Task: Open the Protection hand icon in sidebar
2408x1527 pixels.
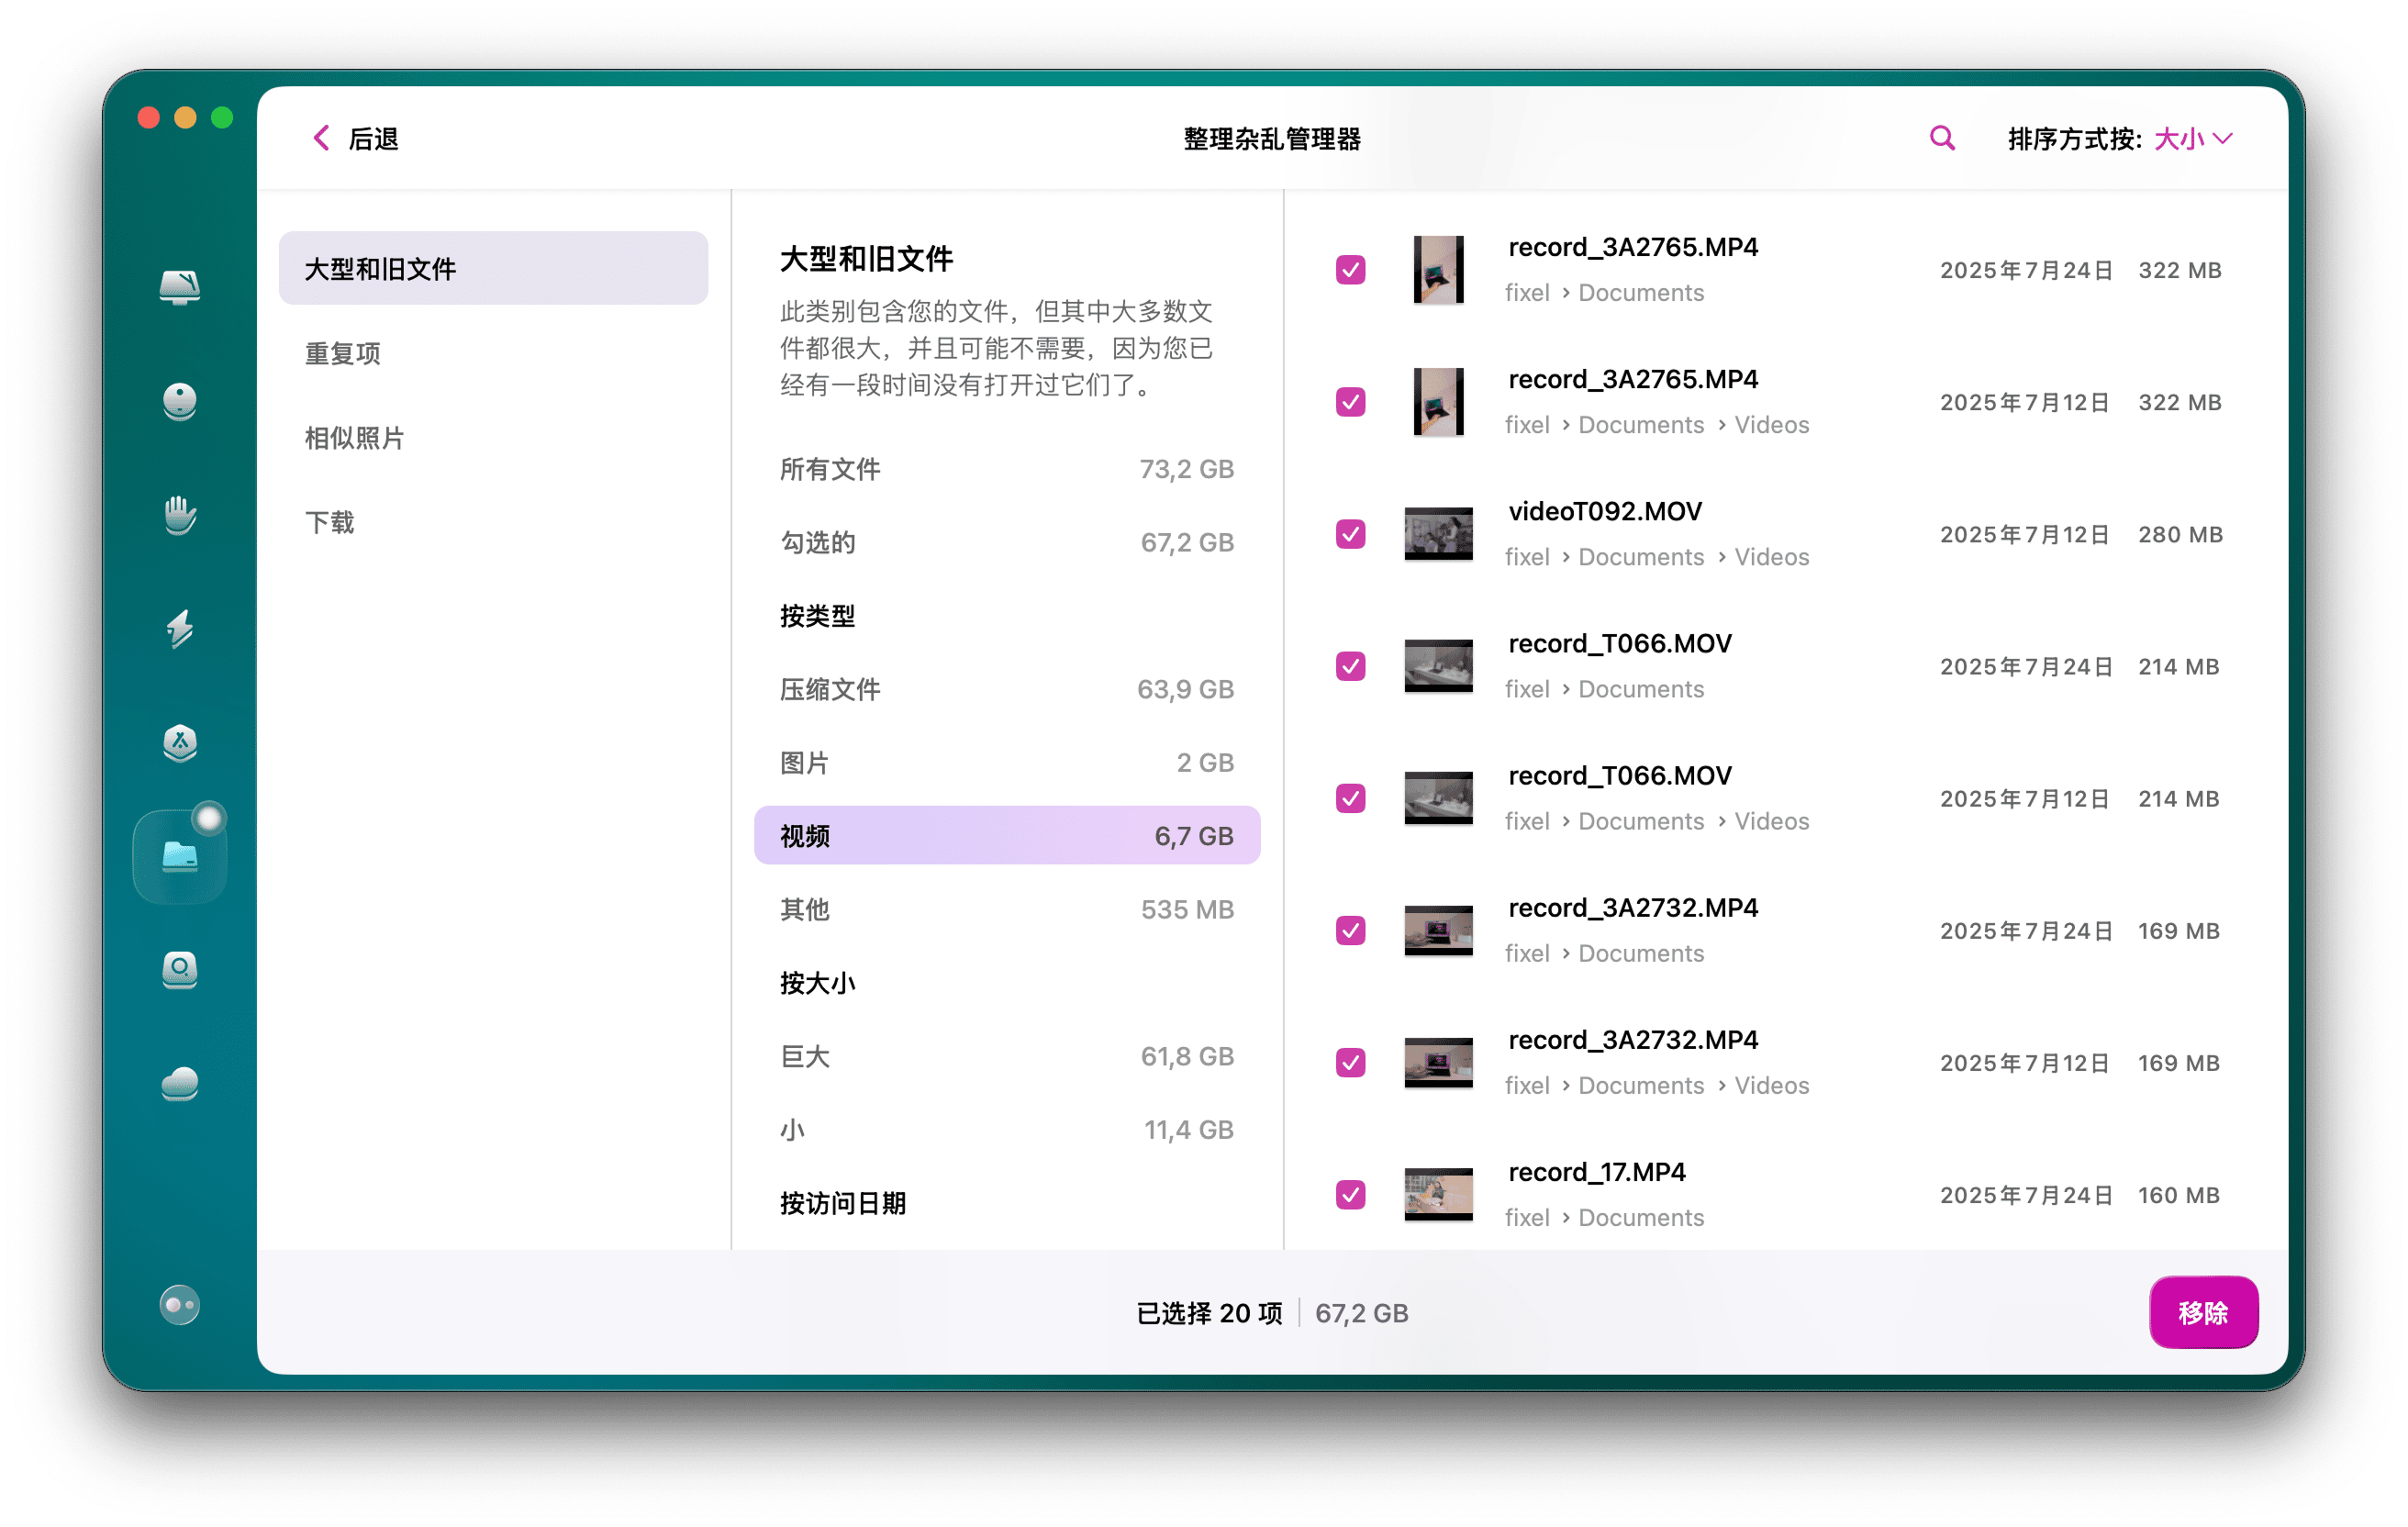Action: point(180,516)
